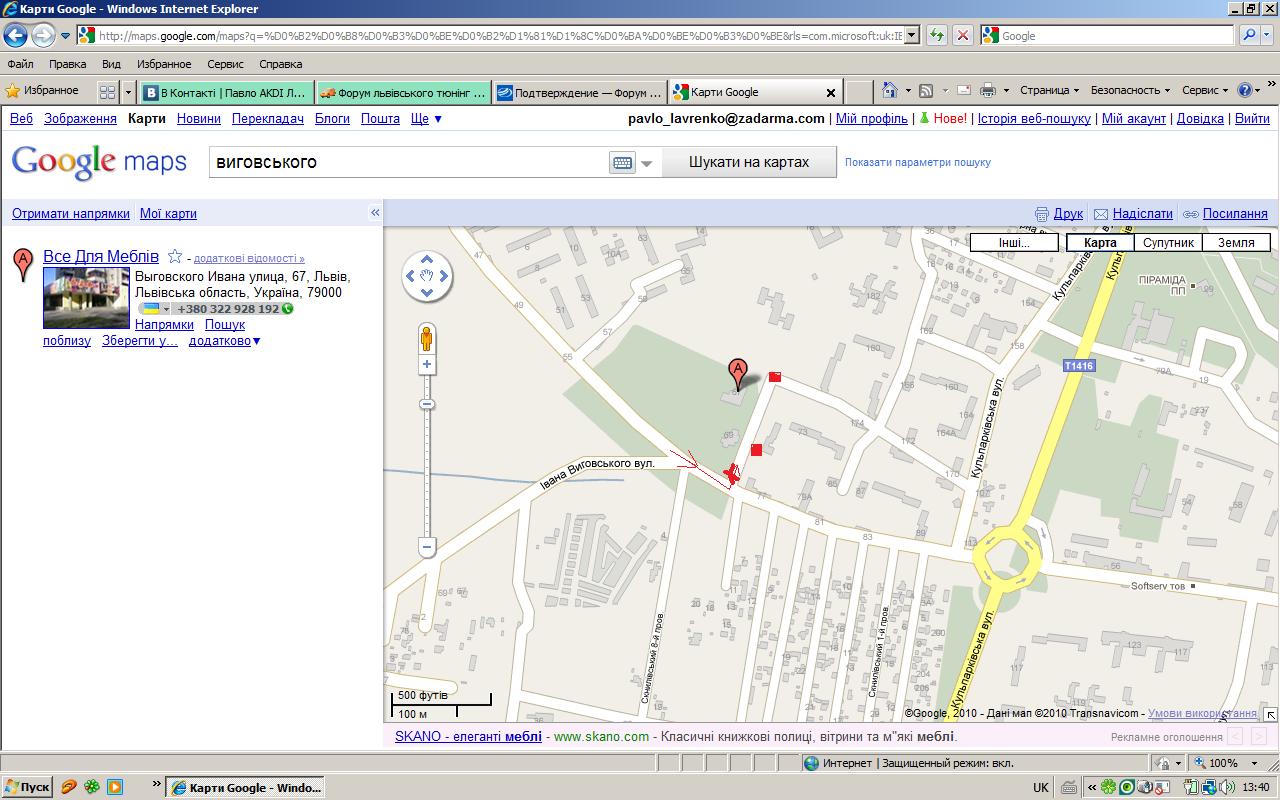The image size is (1280, 800).
Task: Open "Мої карти" link
Action: pyautogui.click(x=168, y=213)
